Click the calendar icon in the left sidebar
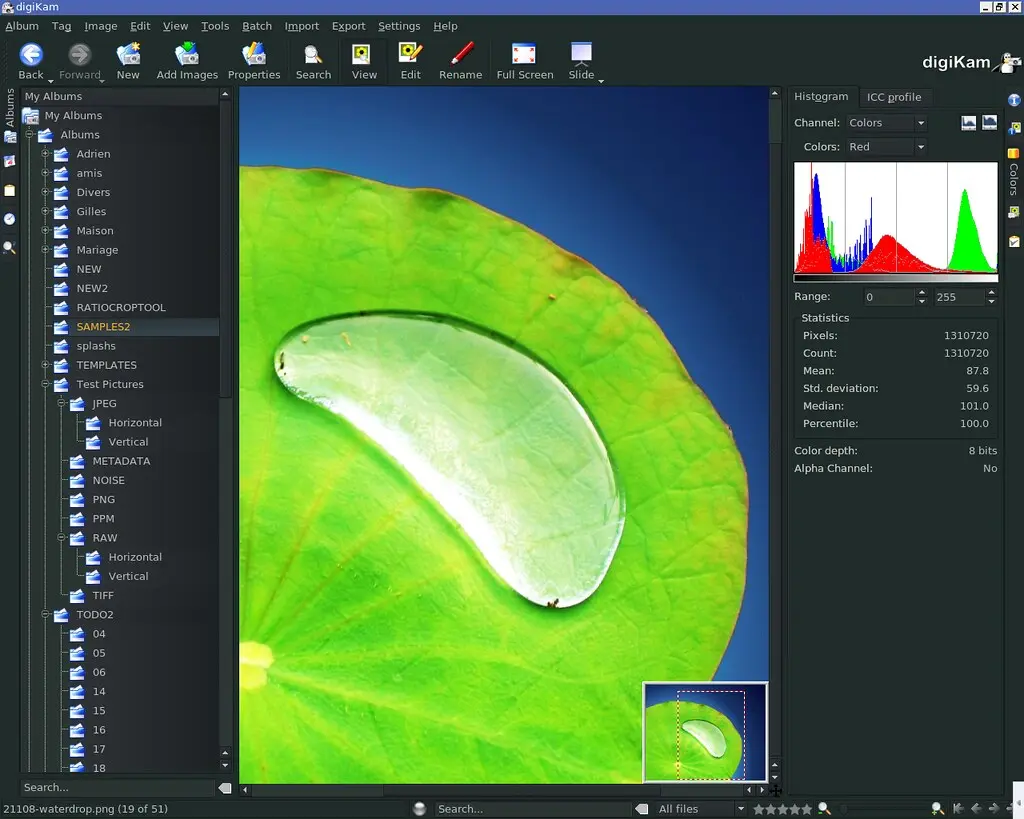 (x=9, y=161)
